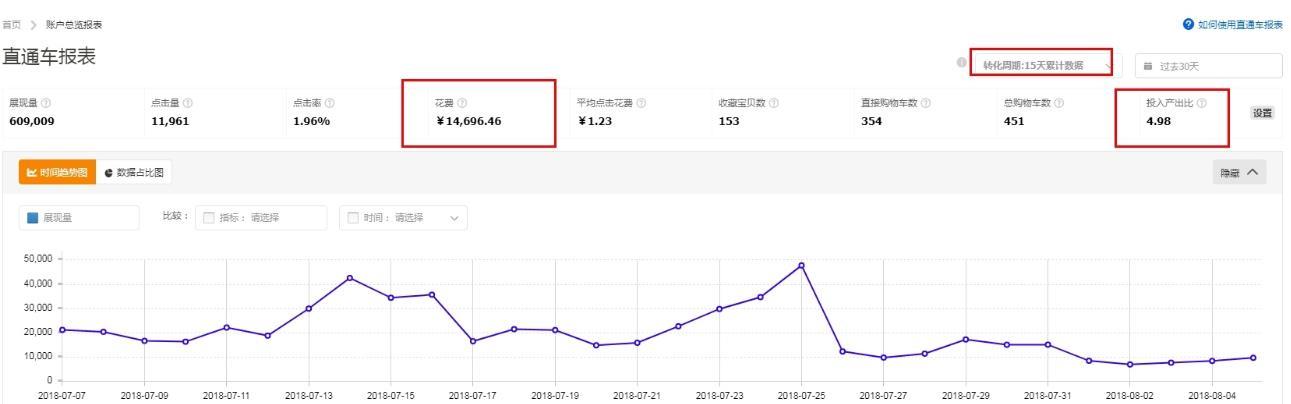1291x404 pixels.
Task: Click the 平均点击花费 value ¥1.23
Action: [595, 122]
